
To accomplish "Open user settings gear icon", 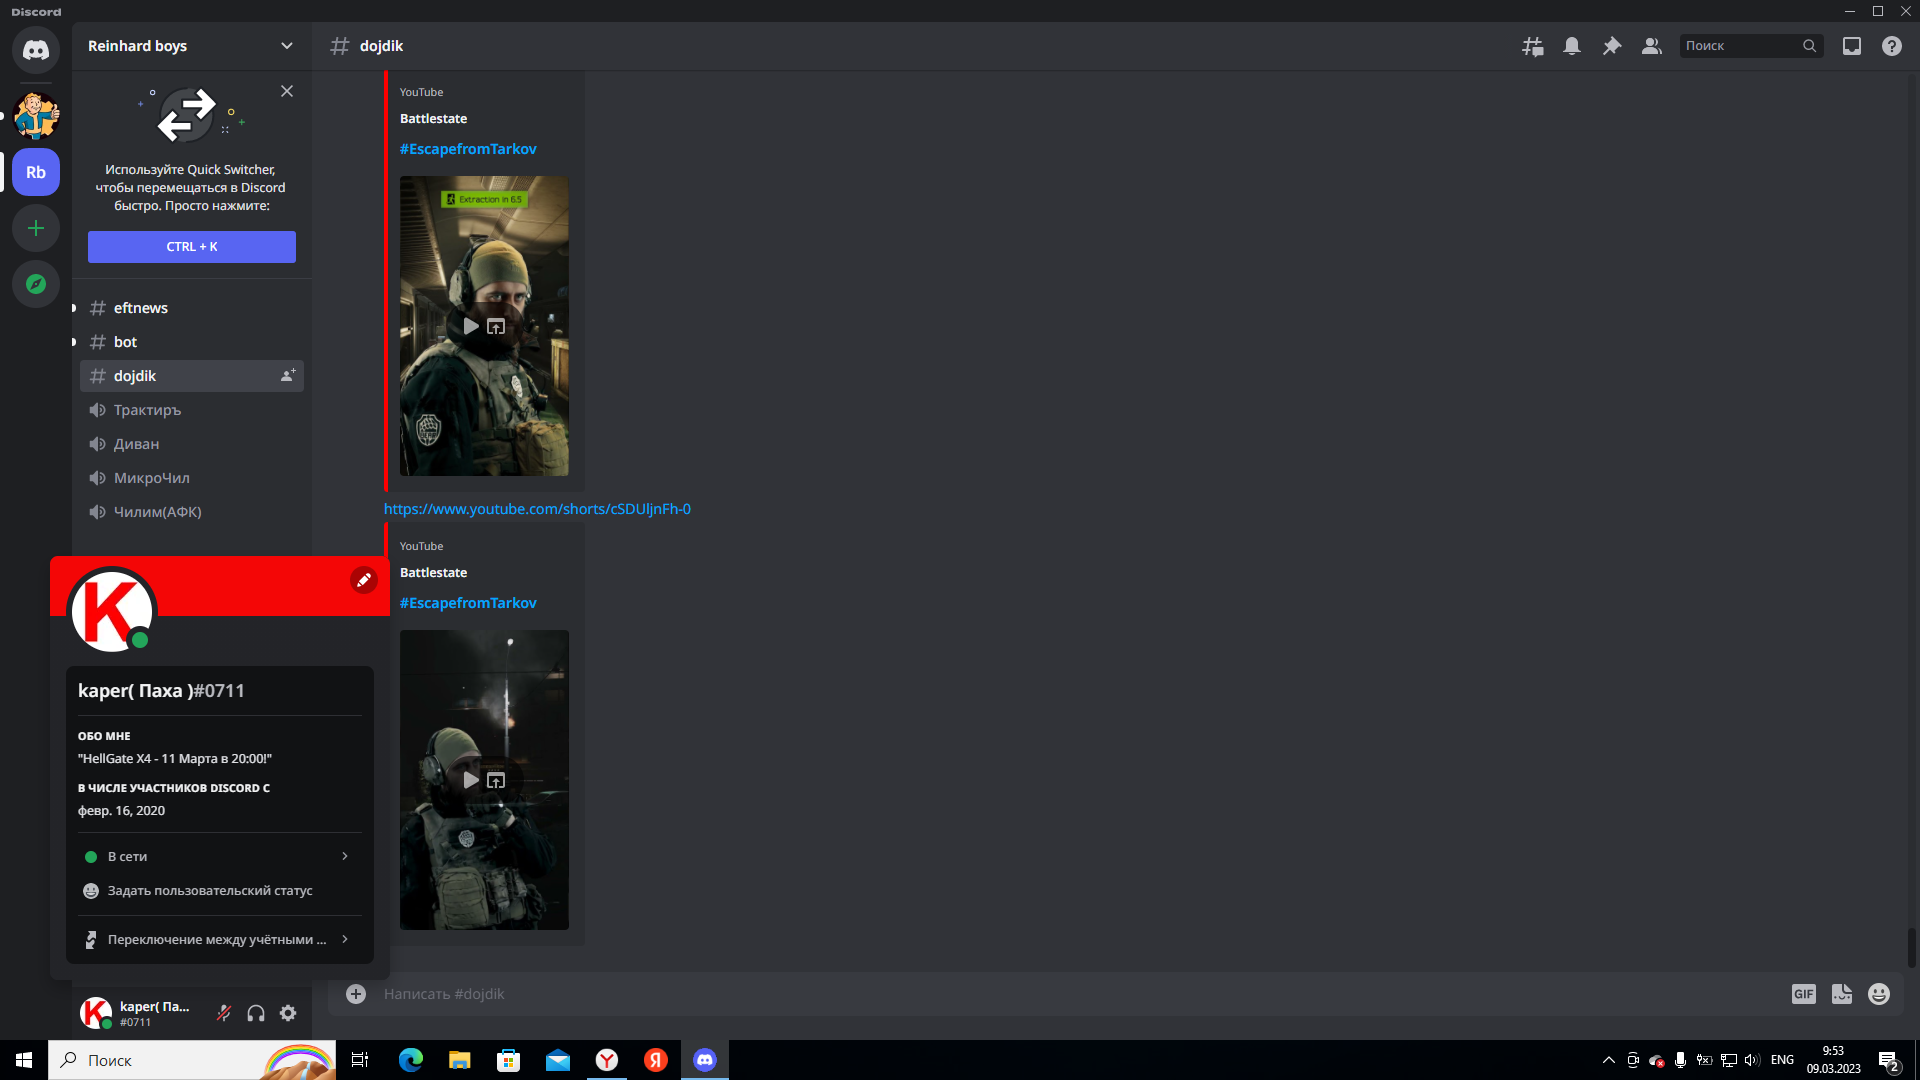I will coord(288,1013).
